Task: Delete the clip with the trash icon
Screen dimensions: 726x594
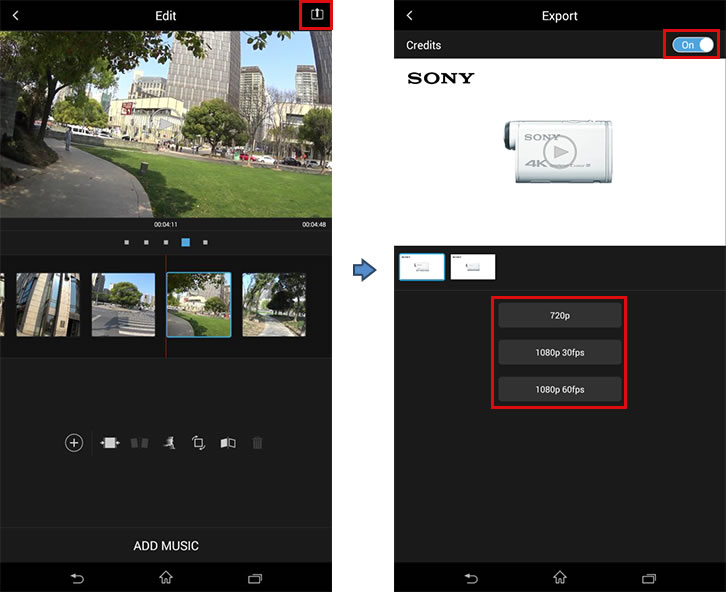Action: pyautogui.click(x=257, y=443)
